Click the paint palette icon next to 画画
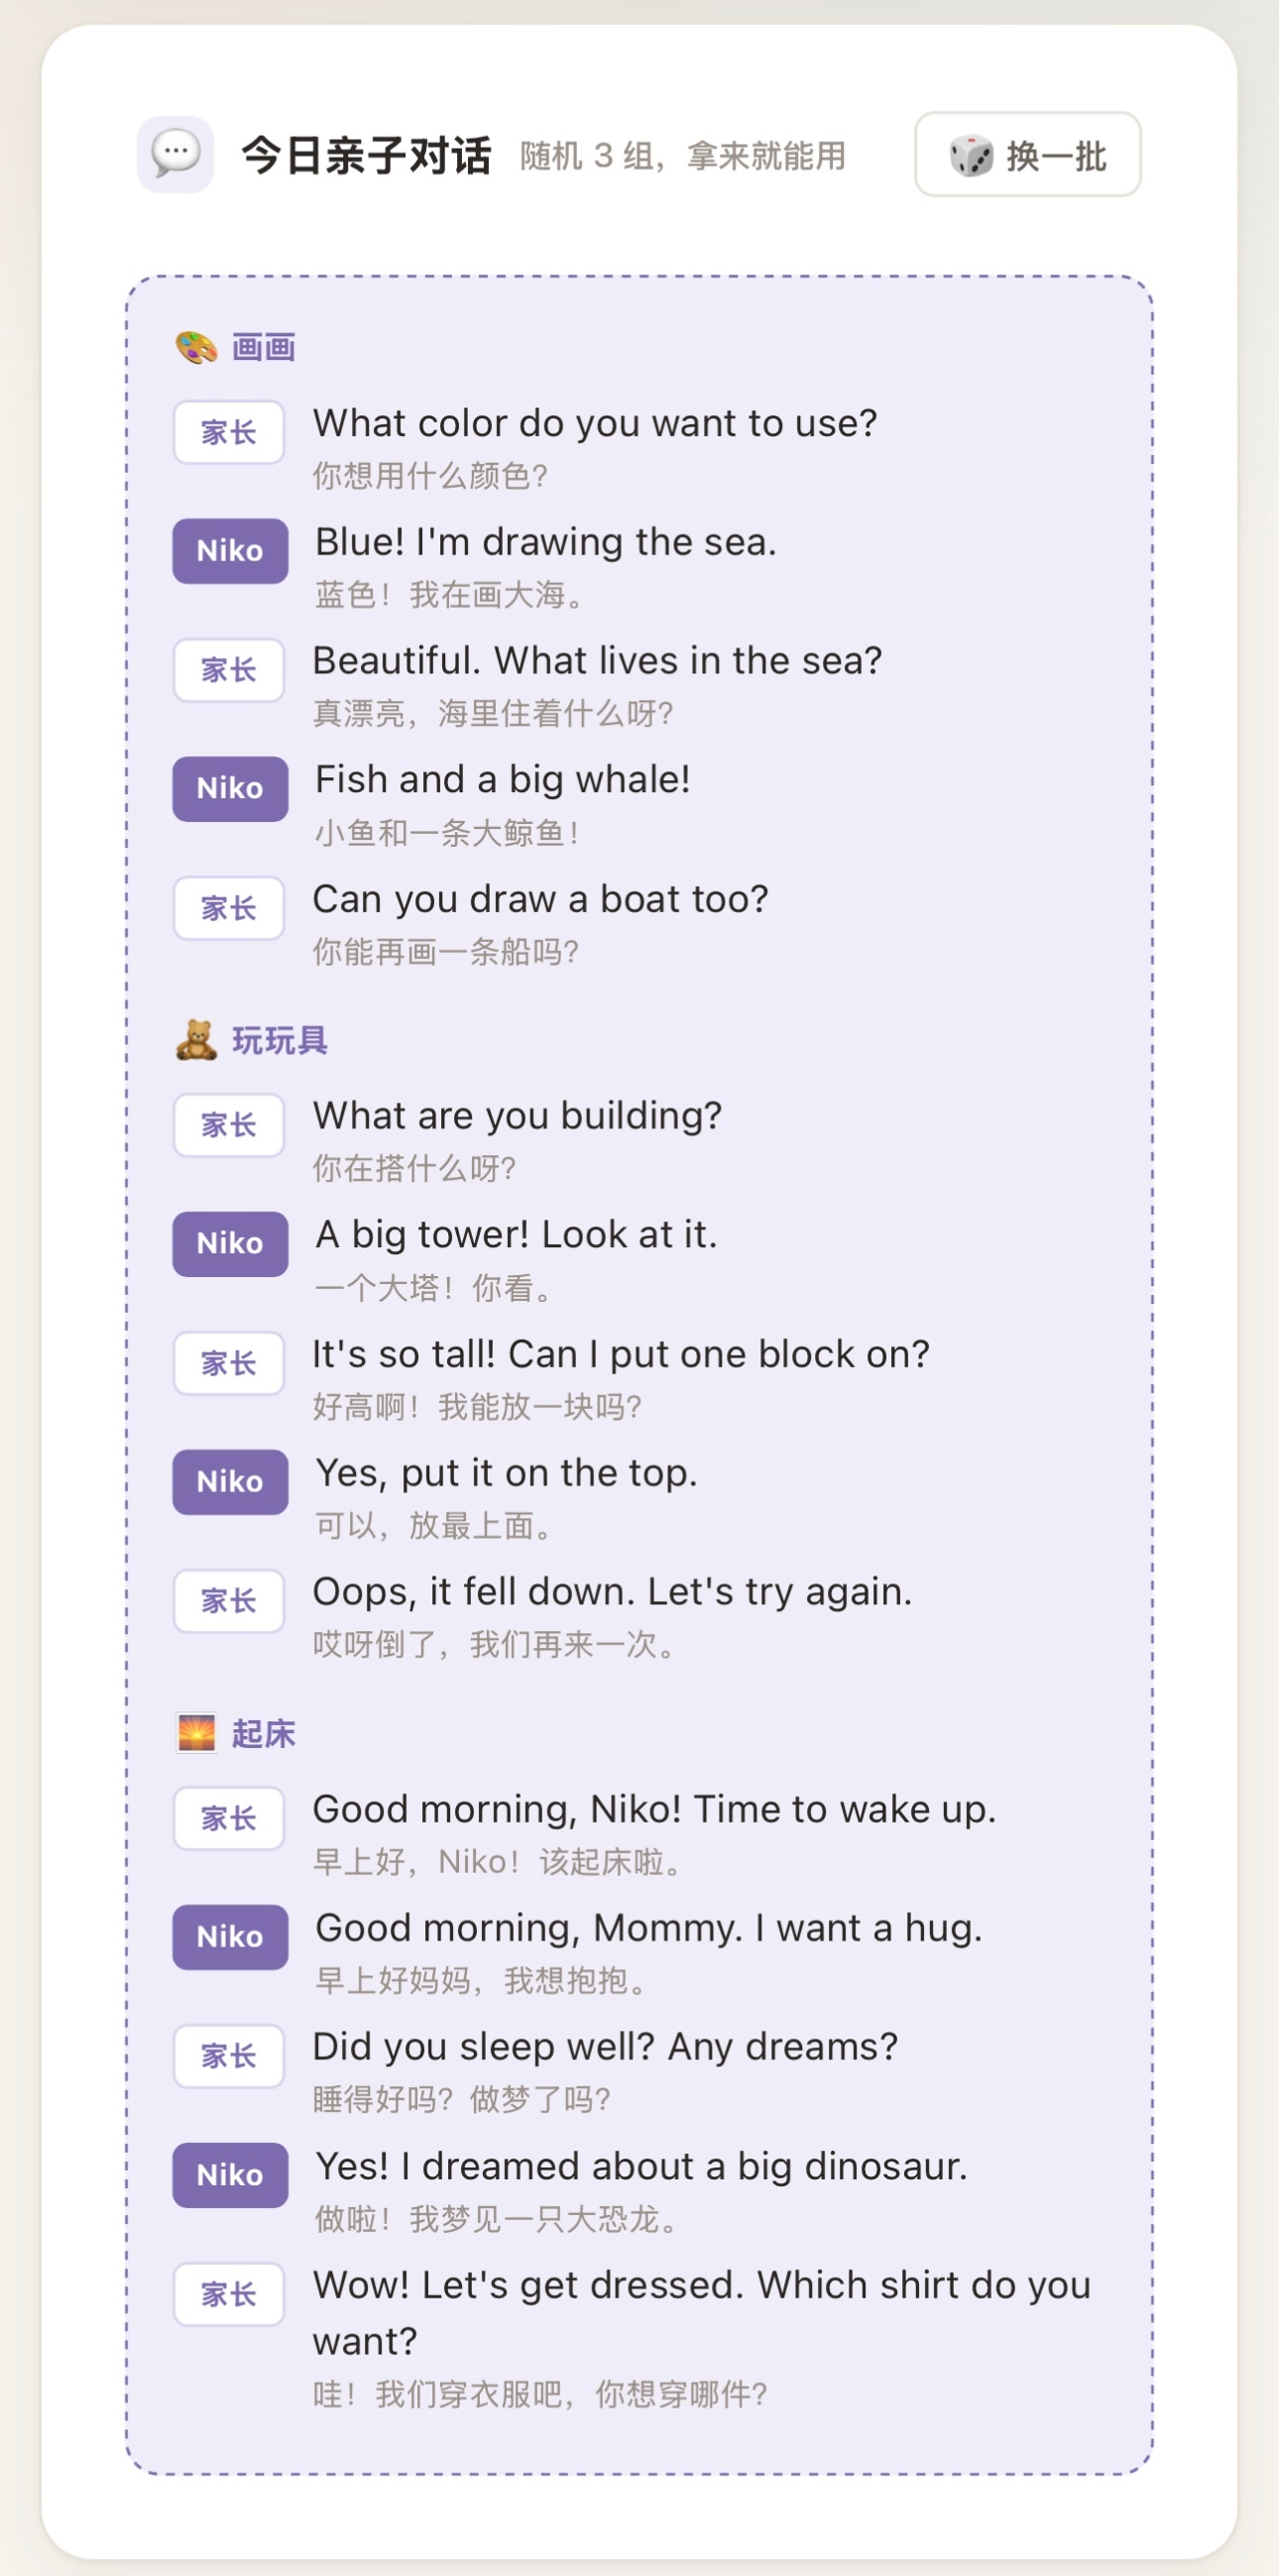 [x=196, y=348]
